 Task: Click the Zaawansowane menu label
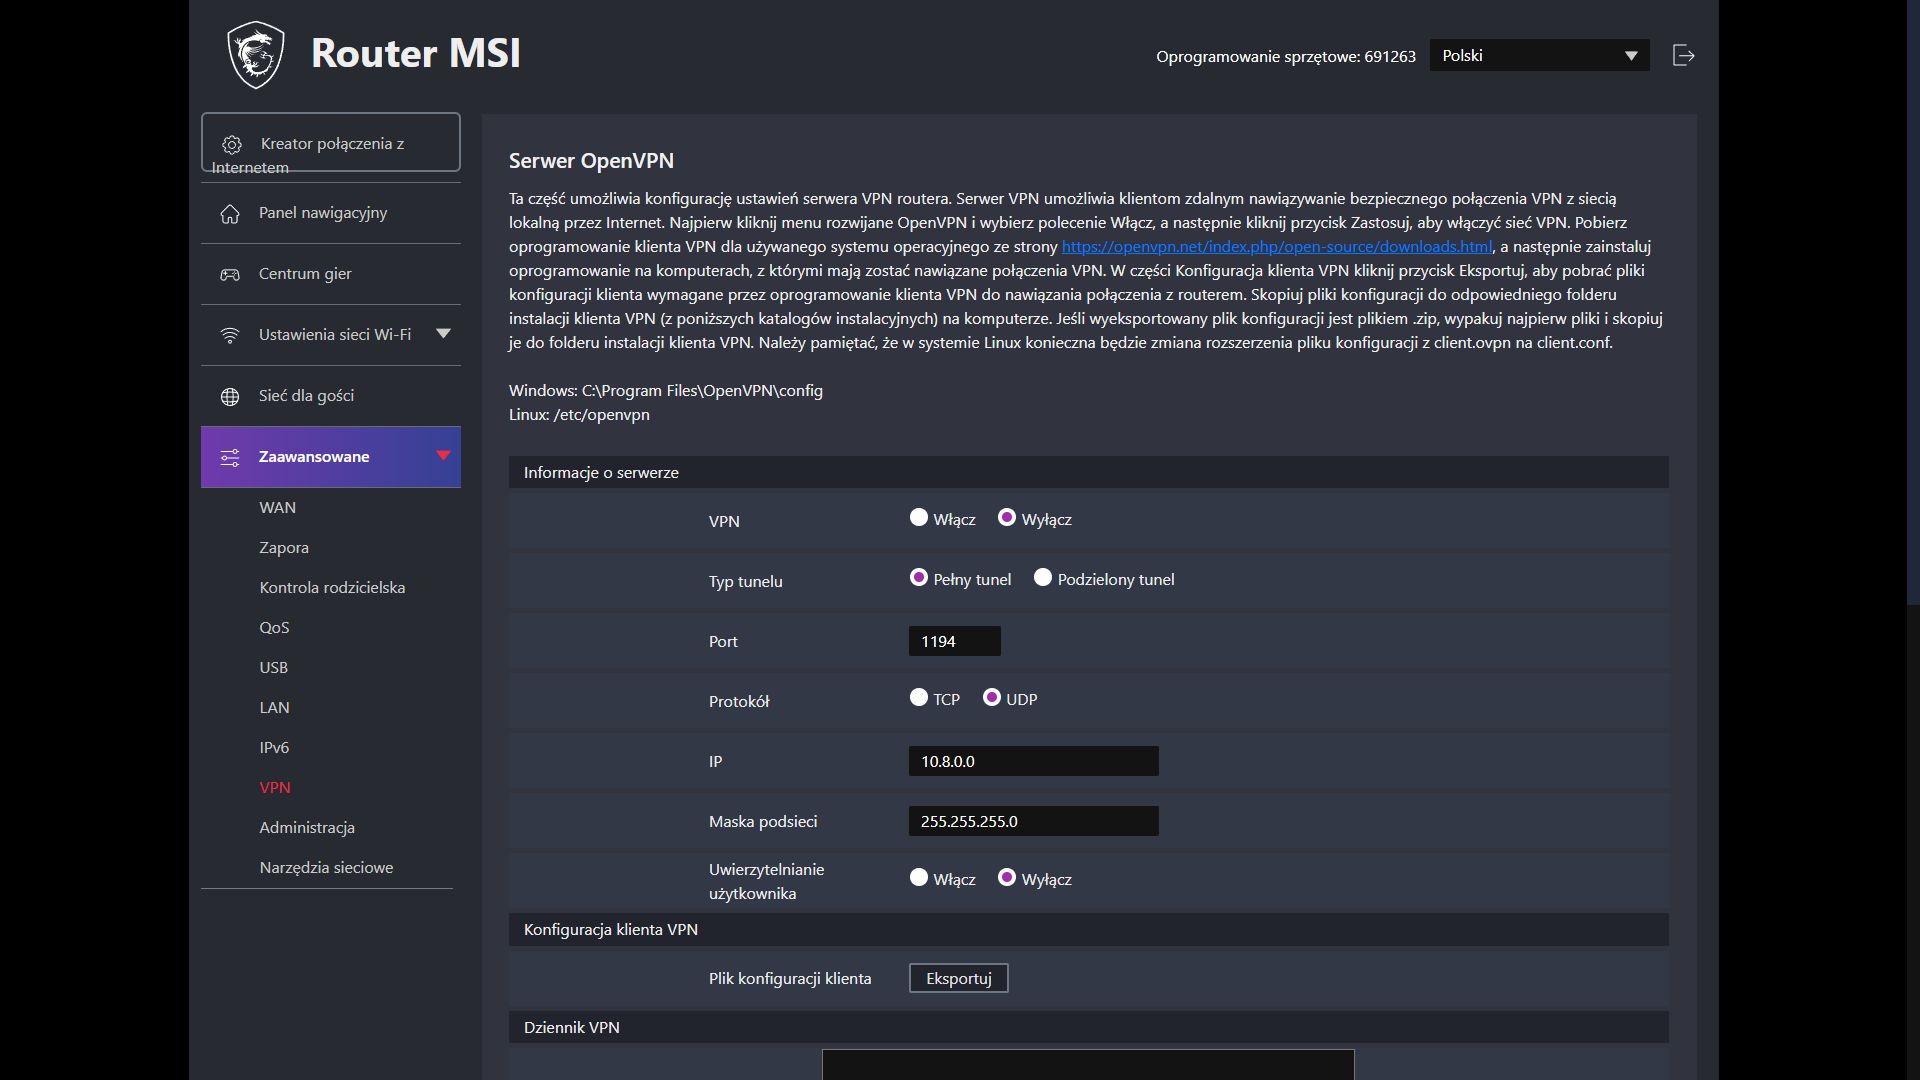(314, 457)
